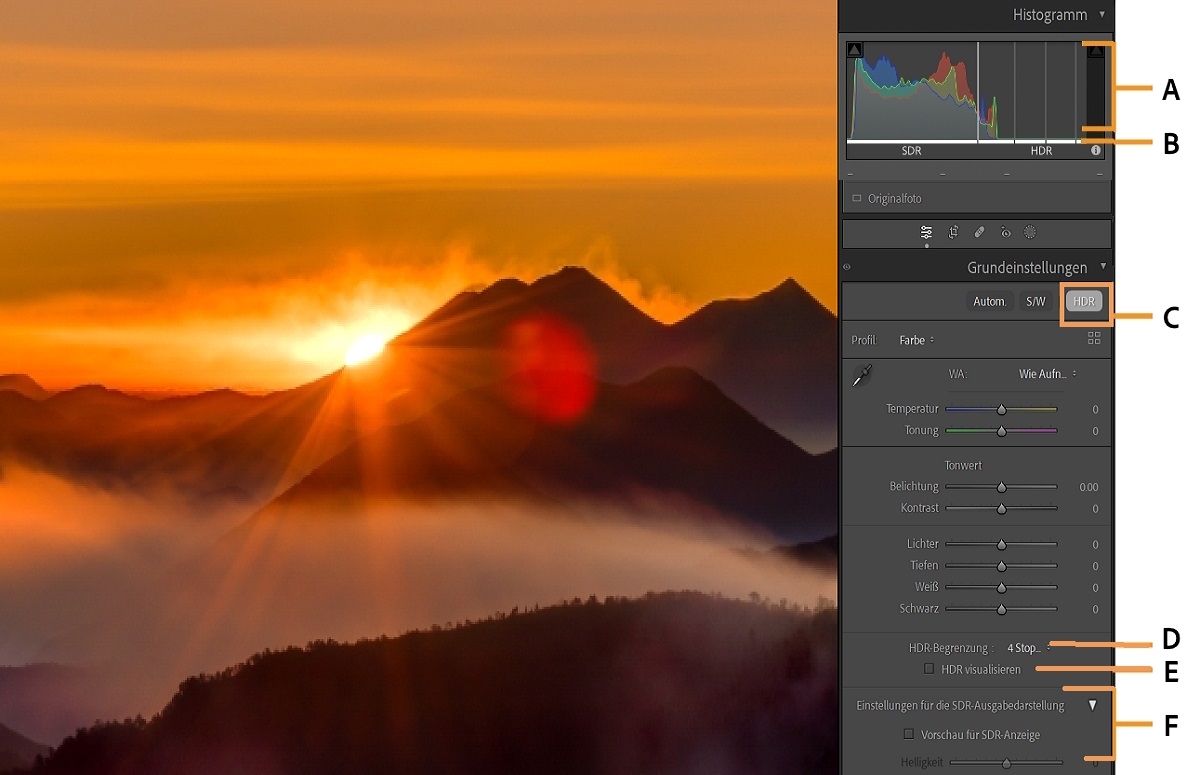Click the Autom. button
This screenshot has width=1200, height=775.
coord(990,300)
